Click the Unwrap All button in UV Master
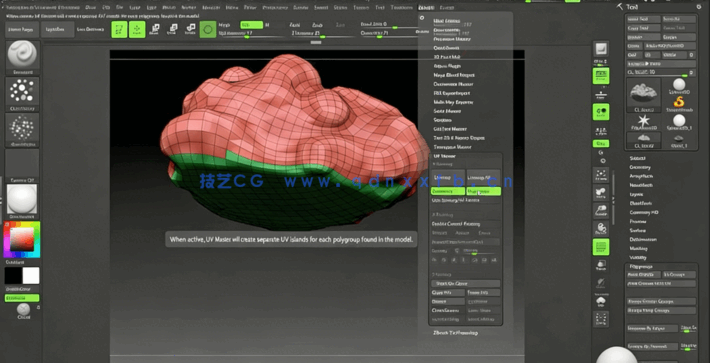This screenshot has height=363, width=710. (x=484, y=177)
